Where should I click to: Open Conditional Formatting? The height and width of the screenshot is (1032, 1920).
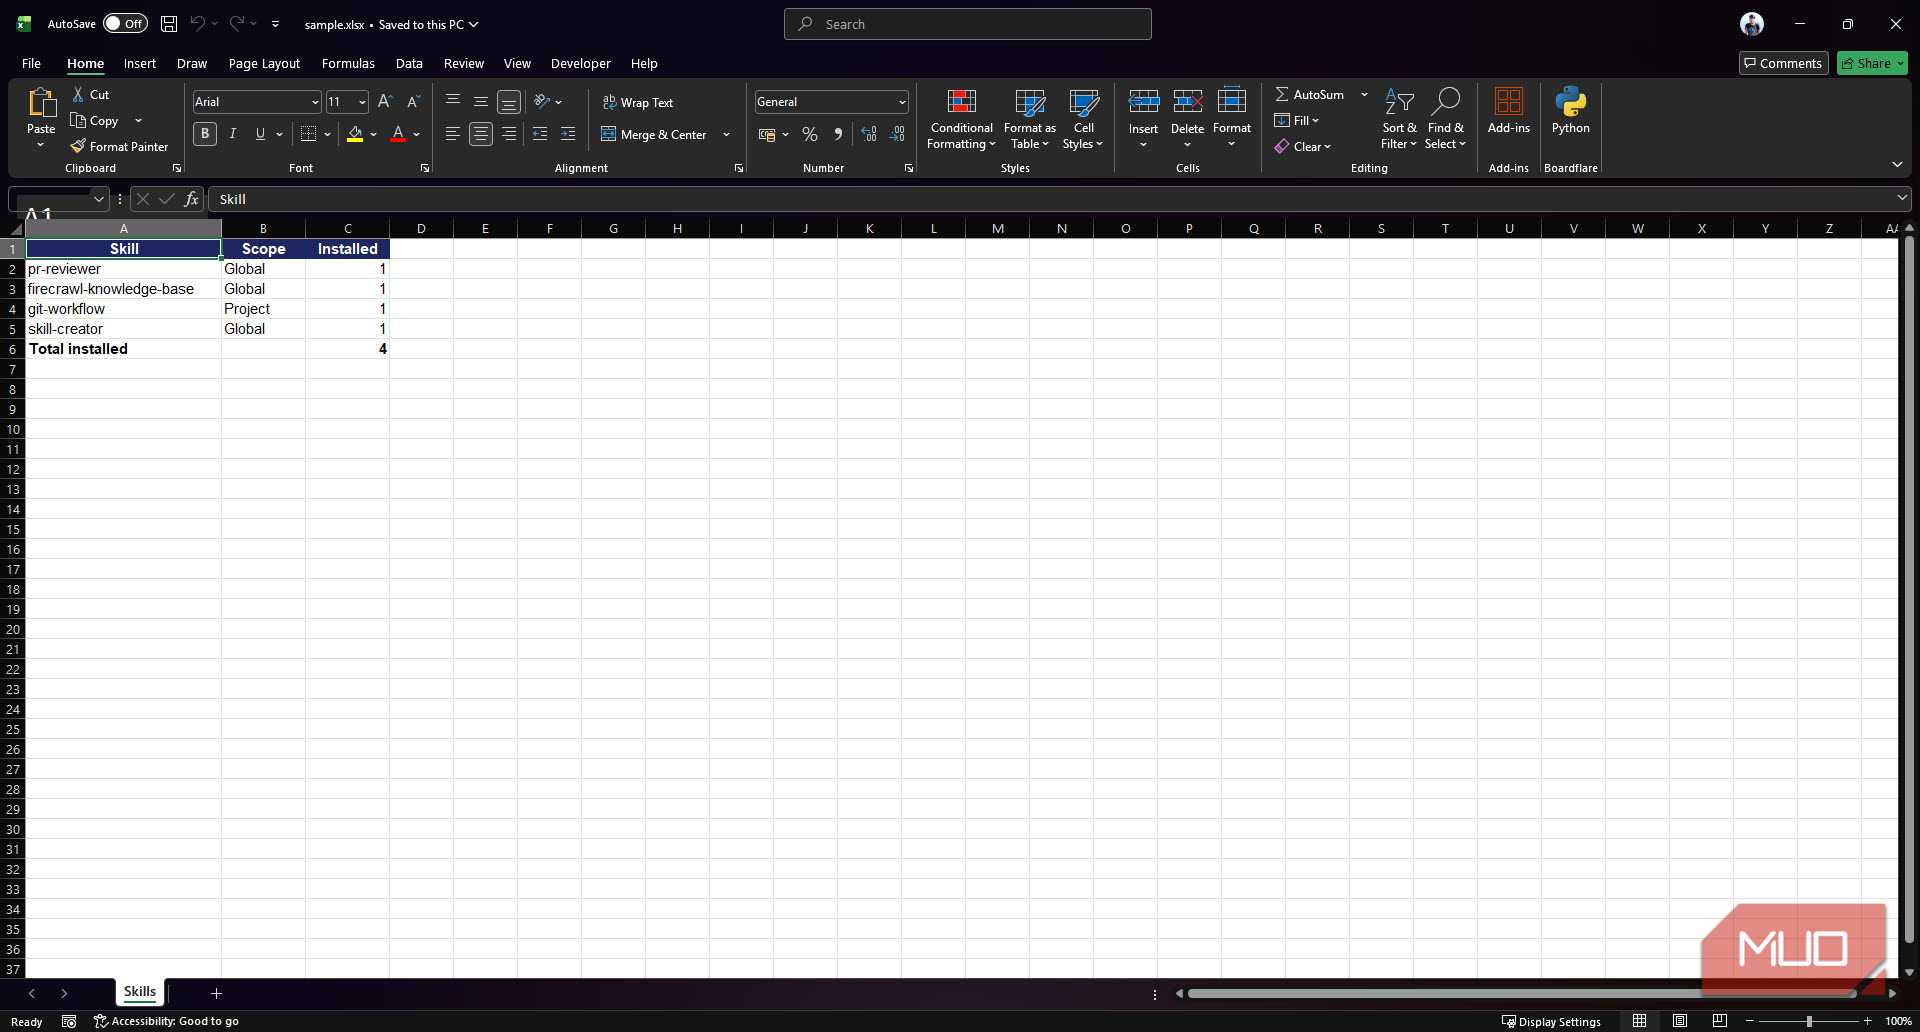tap(961, 120)
